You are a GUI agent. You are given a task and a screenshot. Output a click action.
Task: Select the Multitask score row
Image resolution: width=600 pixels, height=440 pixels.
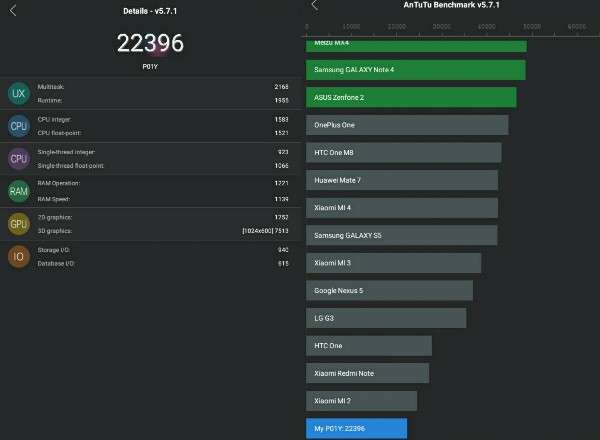pos(163,87)
